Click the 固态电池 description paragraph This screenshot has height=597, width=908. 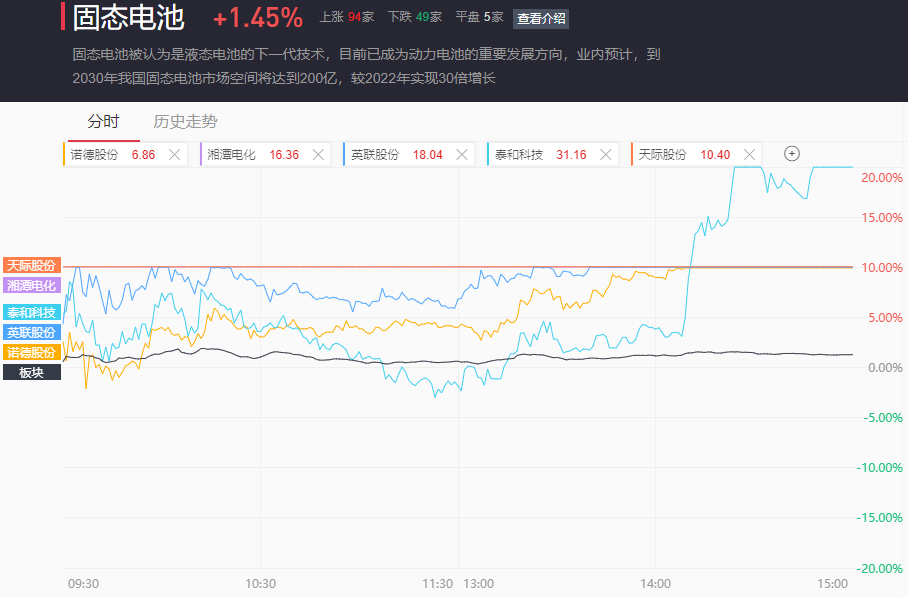pos(367,66)
